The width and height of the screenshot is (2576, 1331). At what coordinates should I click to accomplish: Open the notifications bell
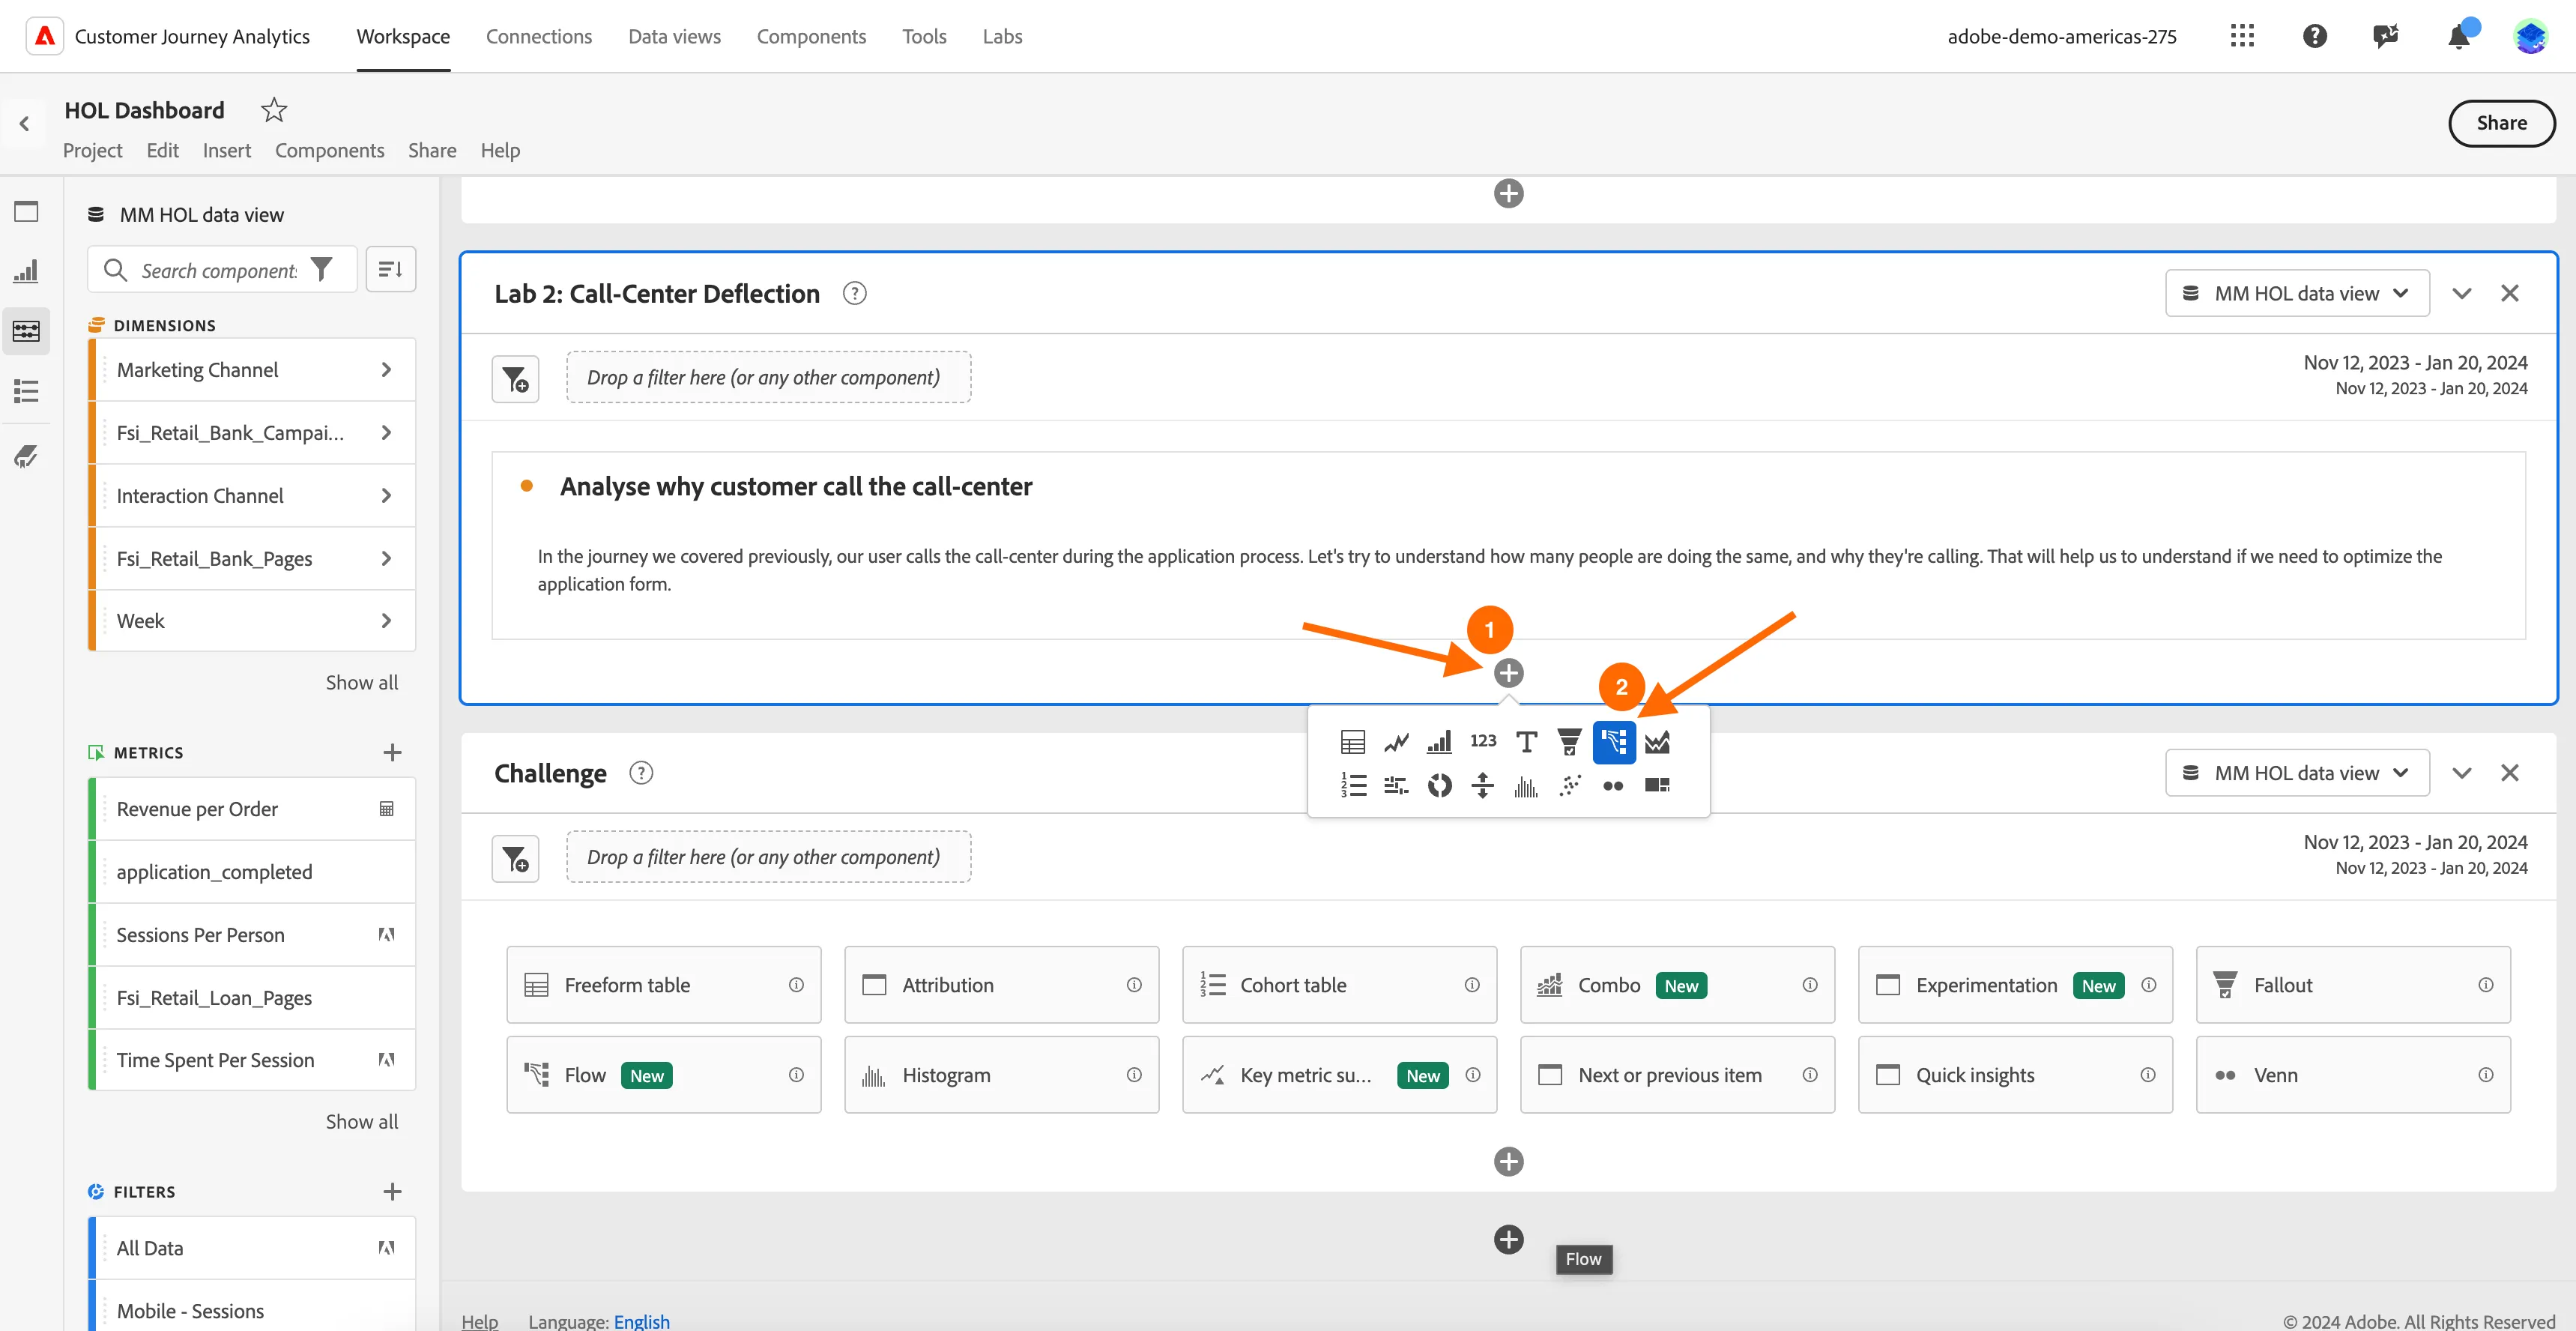[x=2459, y=36]
